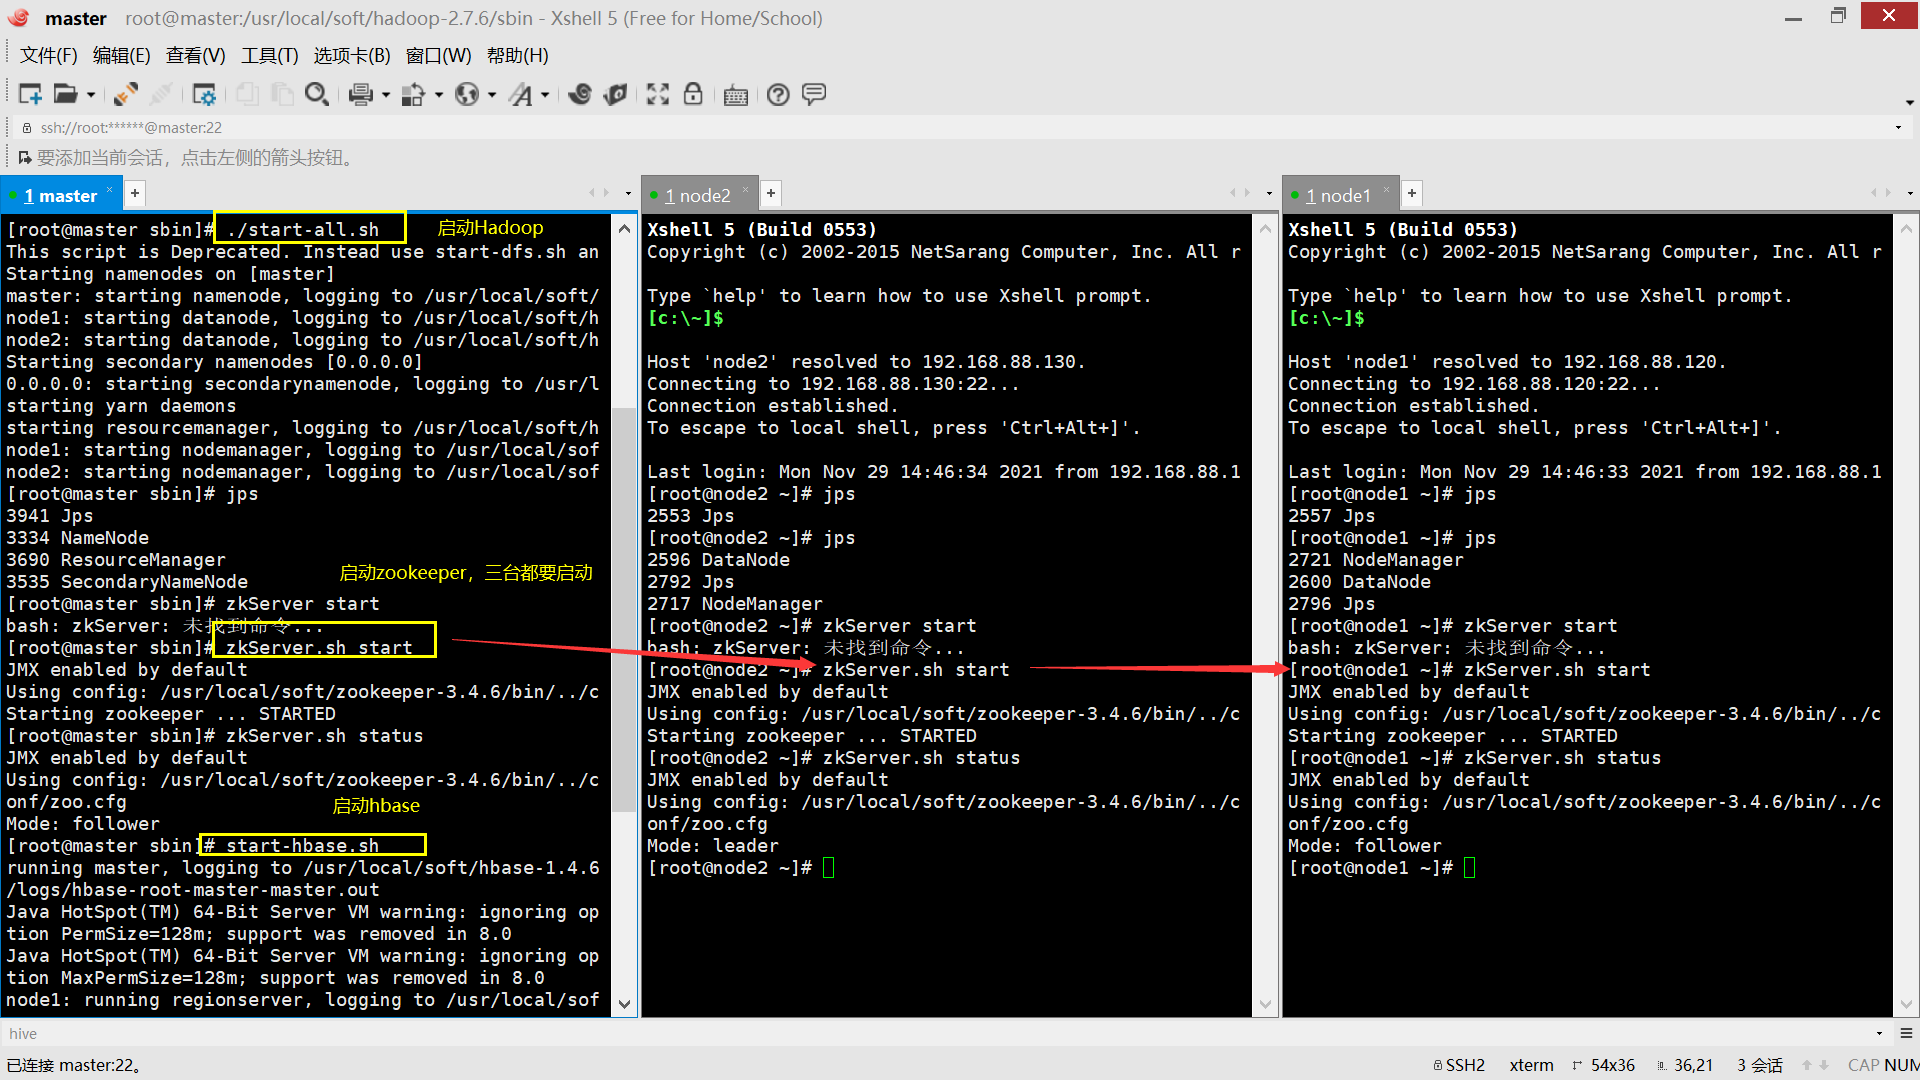Switch to the node2 tab
The height and width of the screenshot is (1080, 1920).
coord(698,195)
